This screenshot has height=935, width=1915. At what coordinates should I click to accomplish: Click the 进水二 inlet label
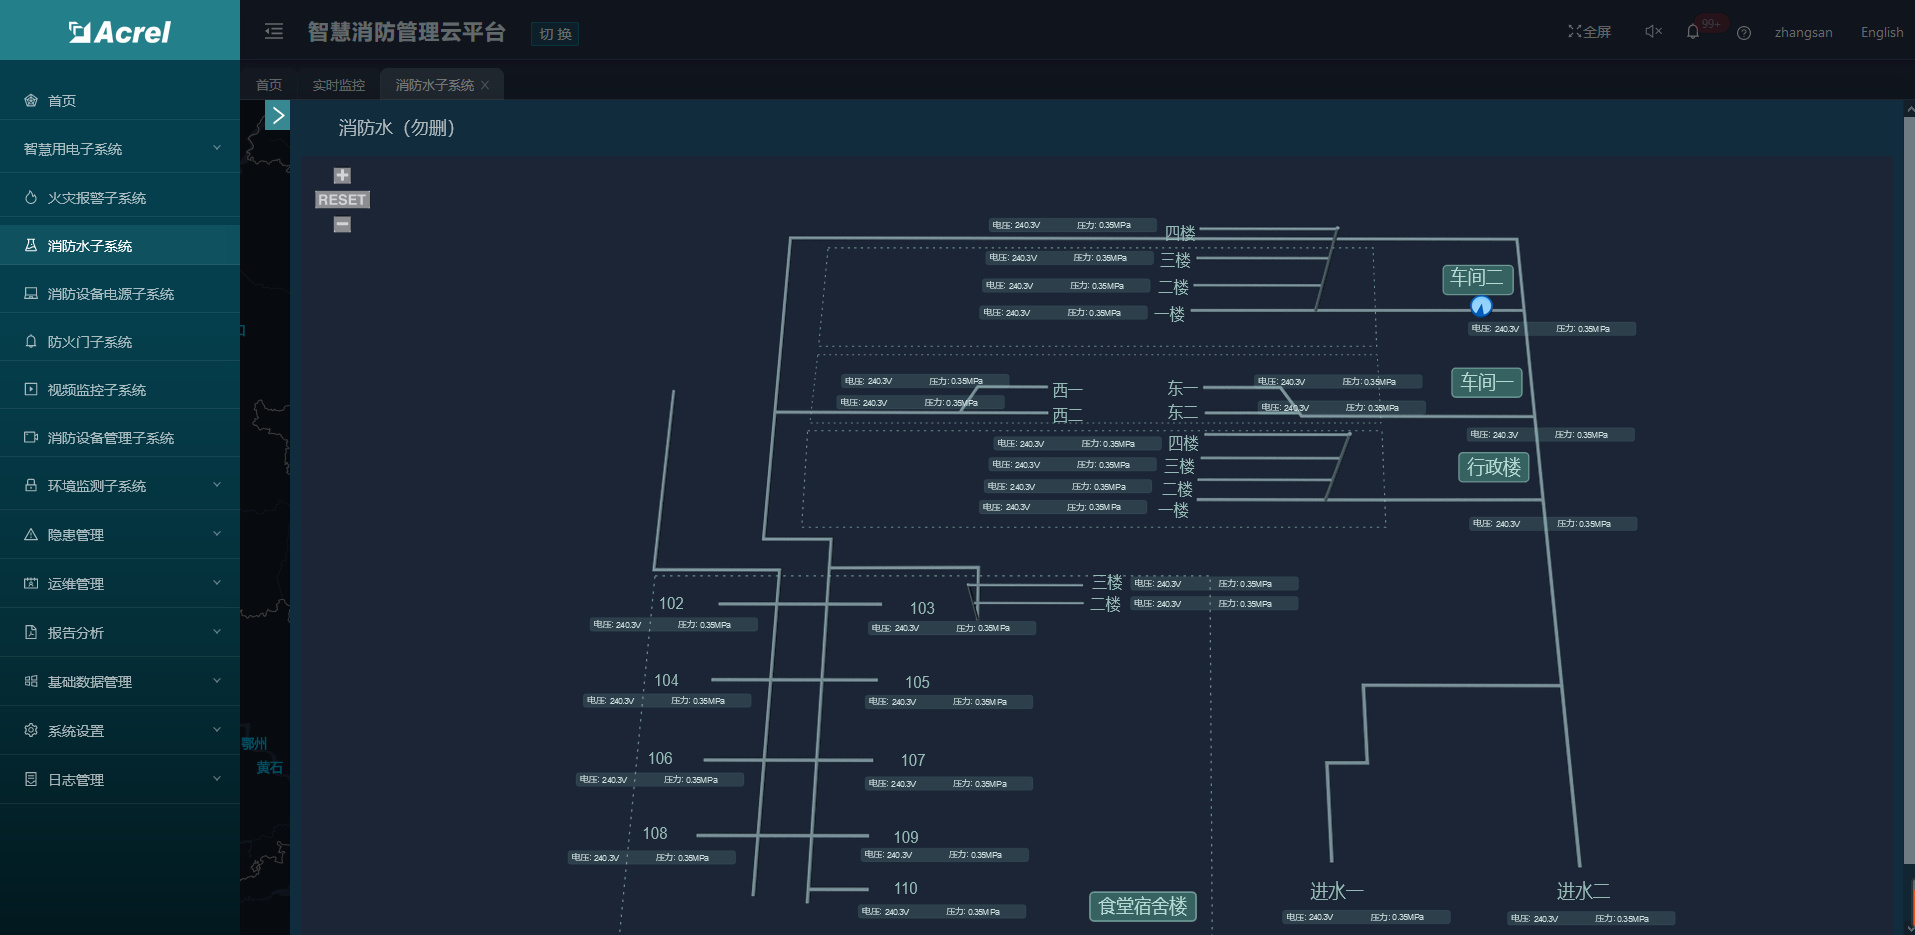point(1583,890)
